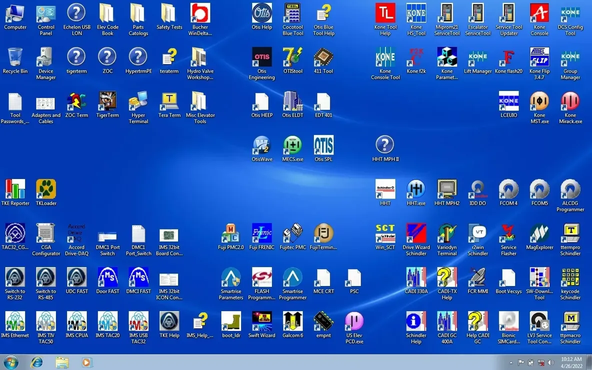Screen dimensions: 592x370
Task: Open the Kone flash20 icon
Action: [x=509, y=60]
